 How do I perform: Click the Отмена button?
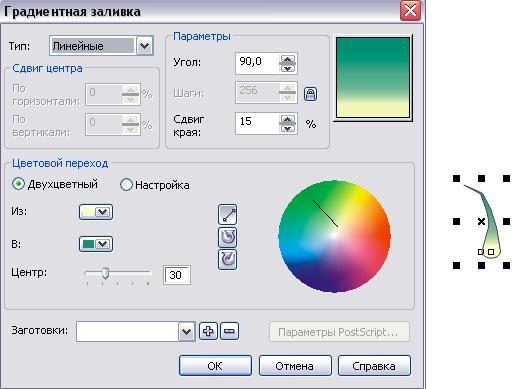pyautogui.click(x=295, y=365)
